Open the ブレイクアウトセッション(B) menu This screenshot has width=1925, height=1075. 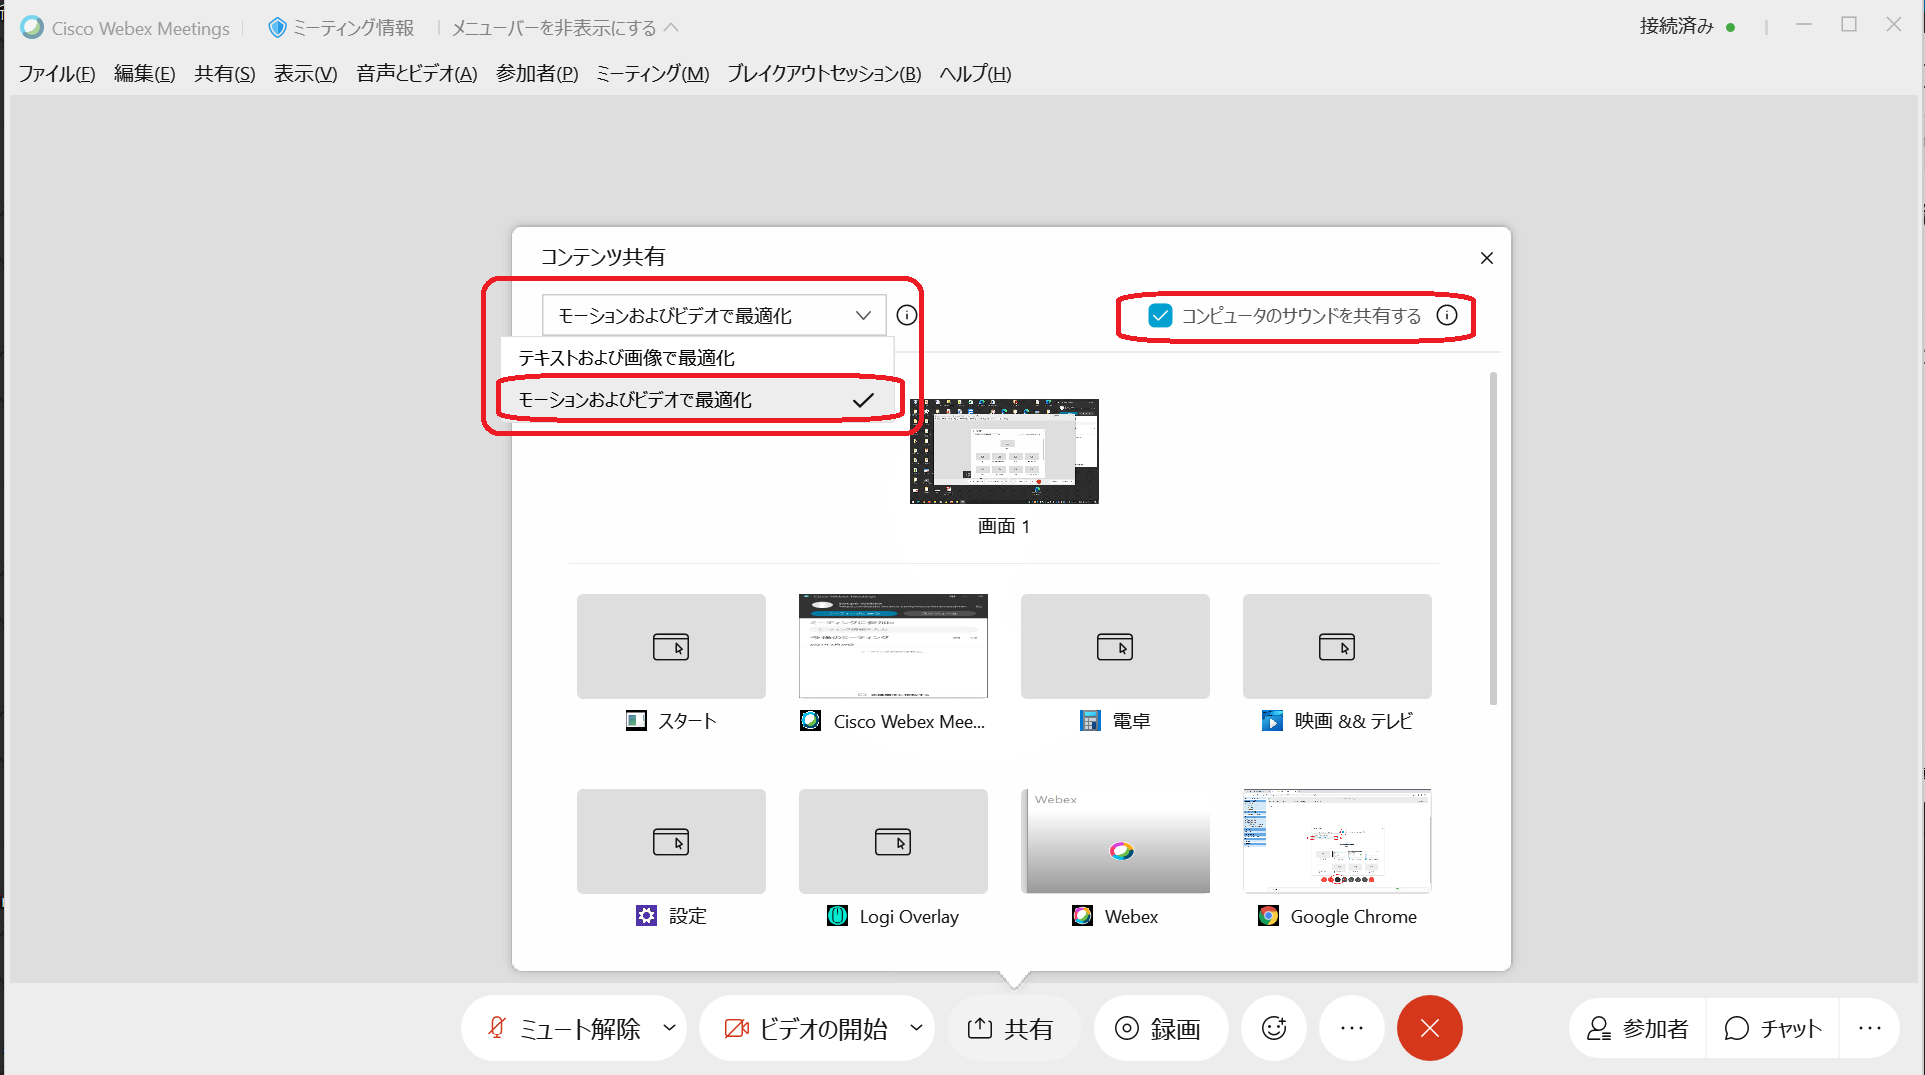(824, 74)
